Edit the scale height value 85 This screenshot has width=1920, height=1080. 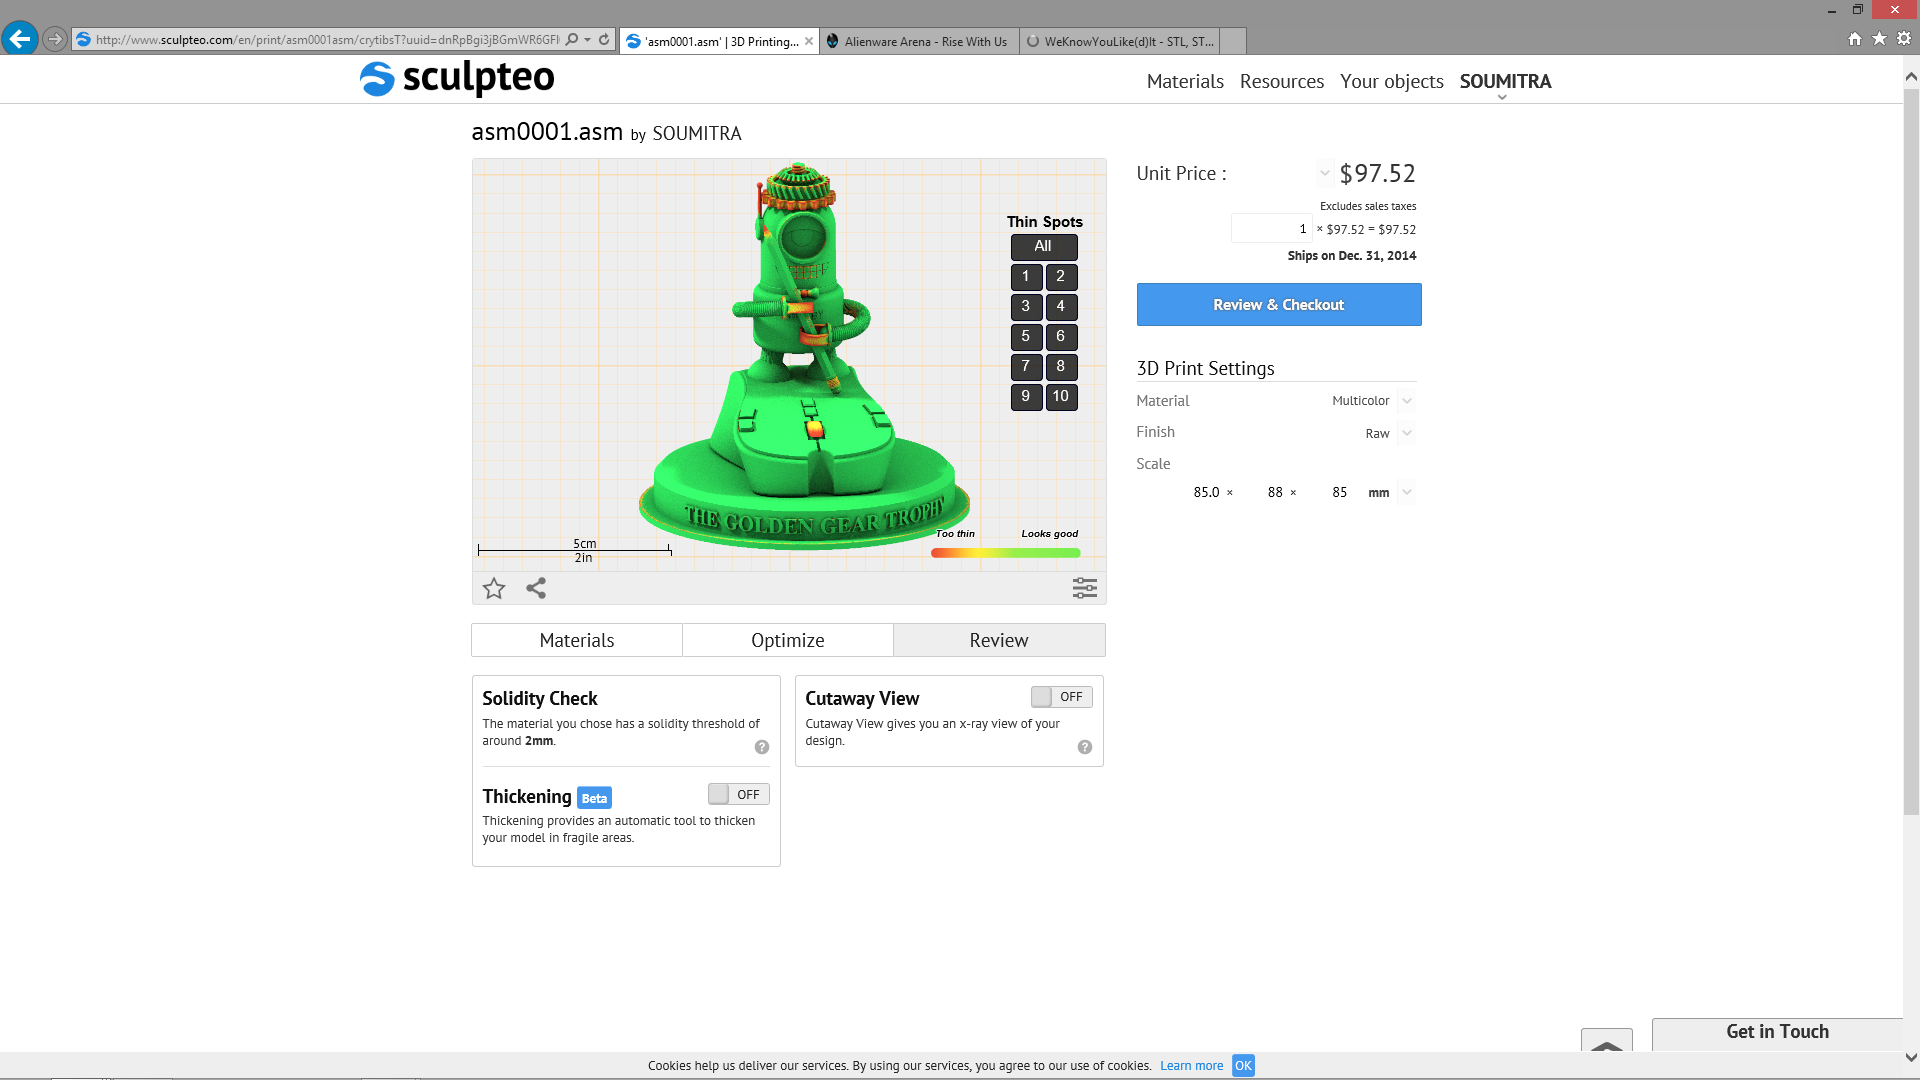[x=1339, y=493]
